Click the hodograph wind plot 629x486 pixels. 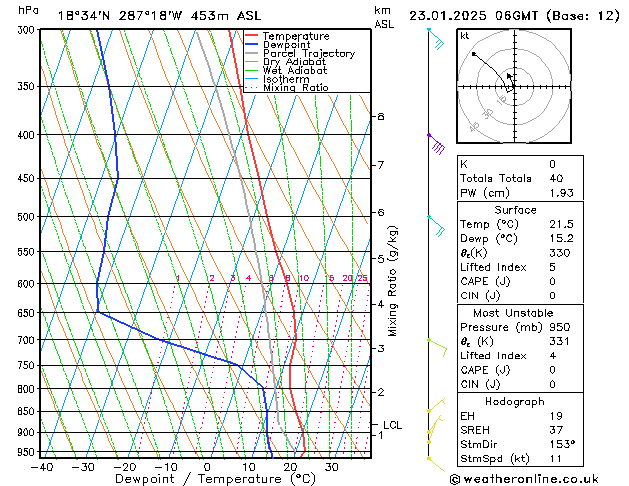pyautogui.click(x=514, y=86)
